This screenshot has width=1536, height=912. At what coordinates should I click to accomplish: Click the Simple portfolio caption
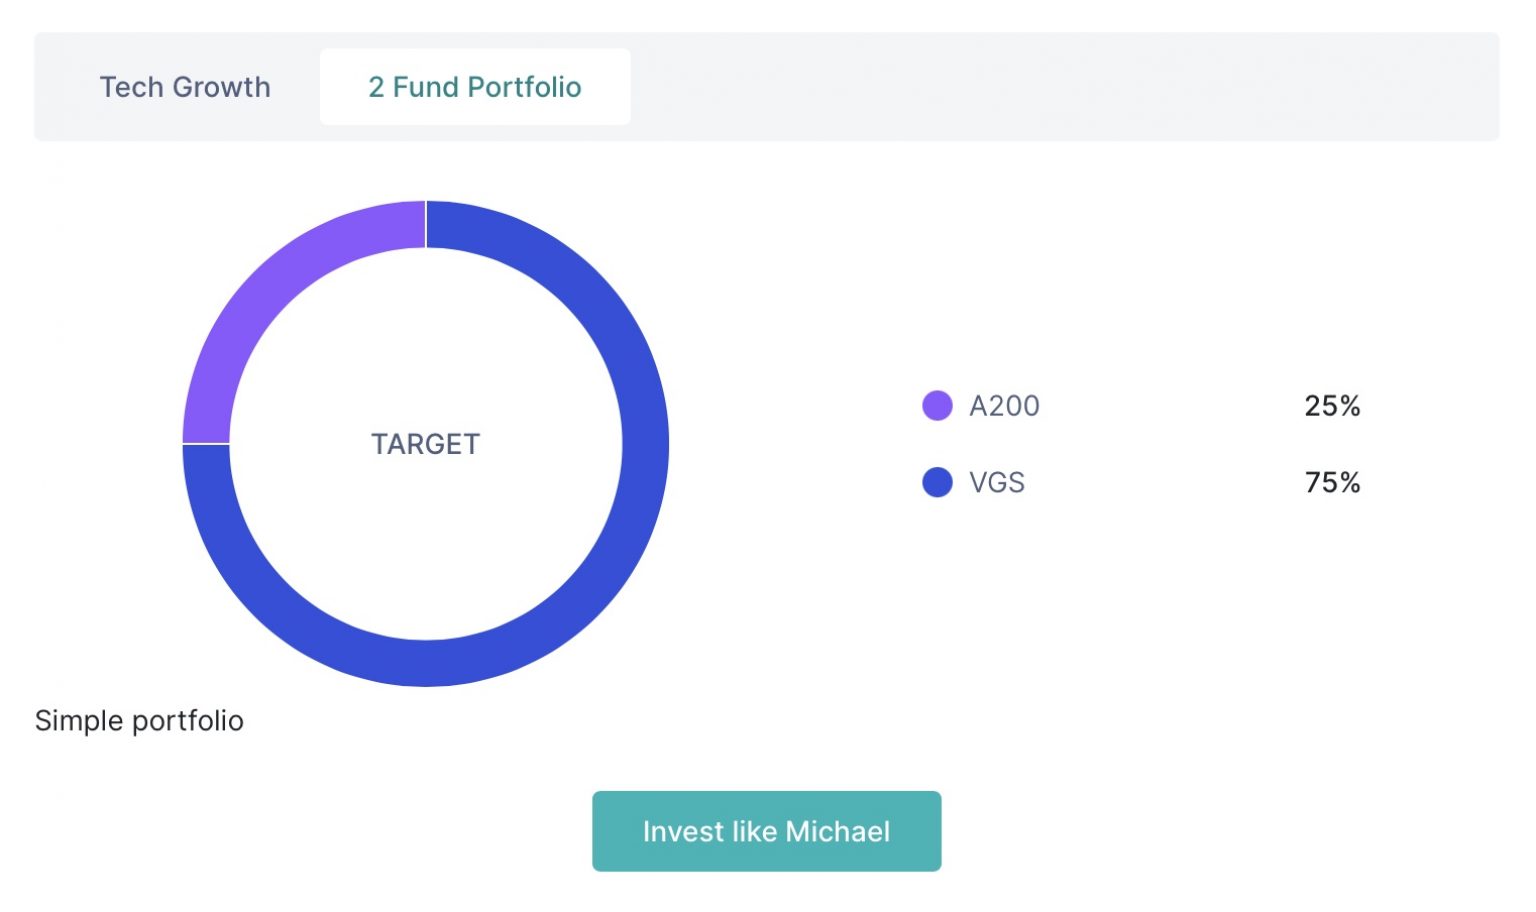tap(139, 720)
